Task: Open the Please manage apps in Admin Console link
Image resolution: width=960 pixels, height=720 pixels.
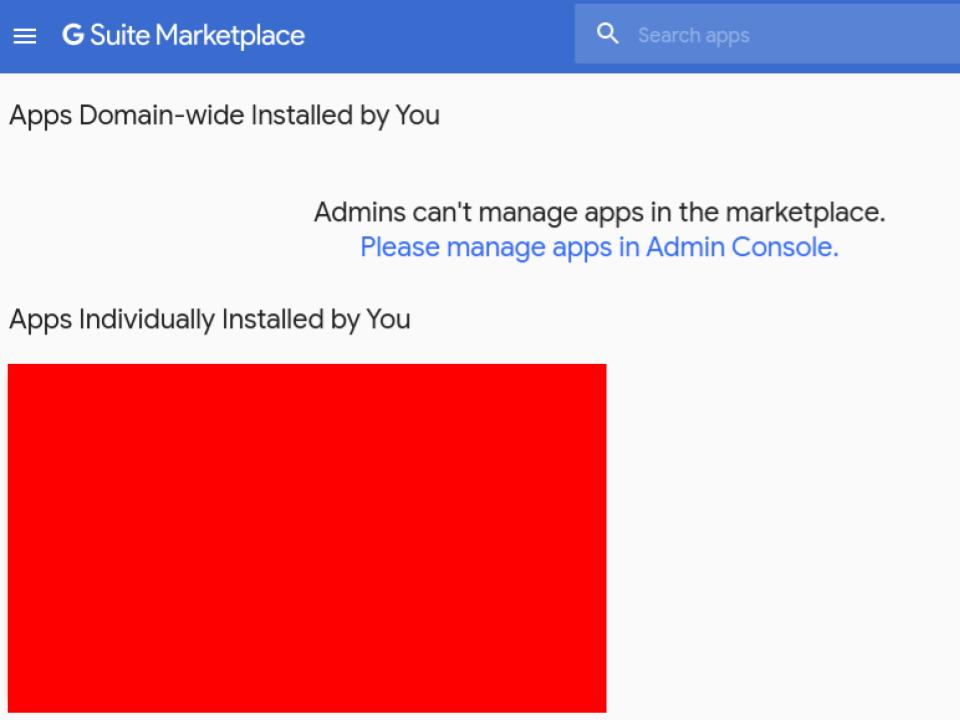Action: point(599,247)
